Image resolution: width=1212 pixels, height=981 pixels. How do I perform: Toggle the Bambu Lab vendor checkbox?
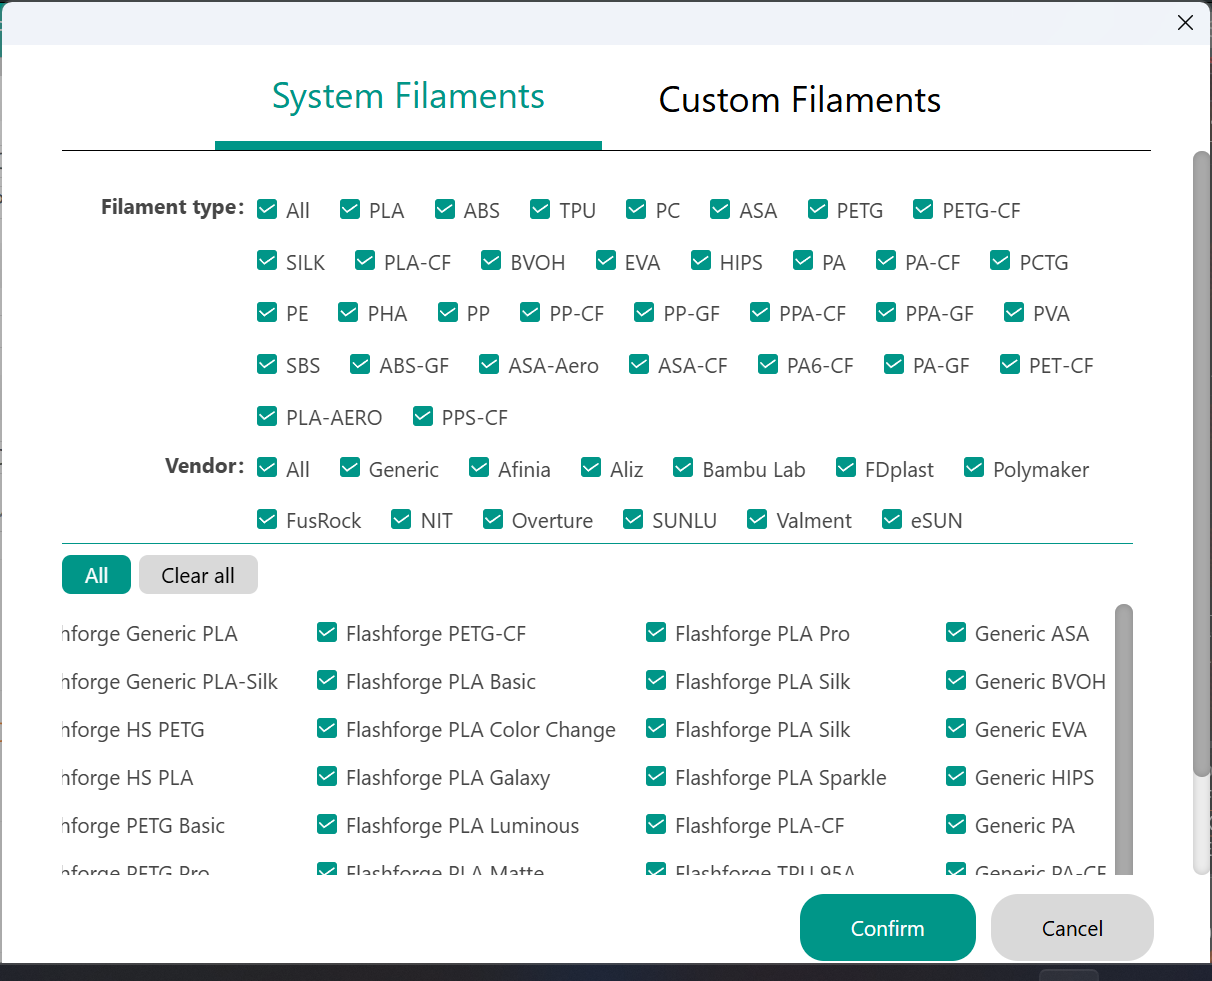(683, 468)
